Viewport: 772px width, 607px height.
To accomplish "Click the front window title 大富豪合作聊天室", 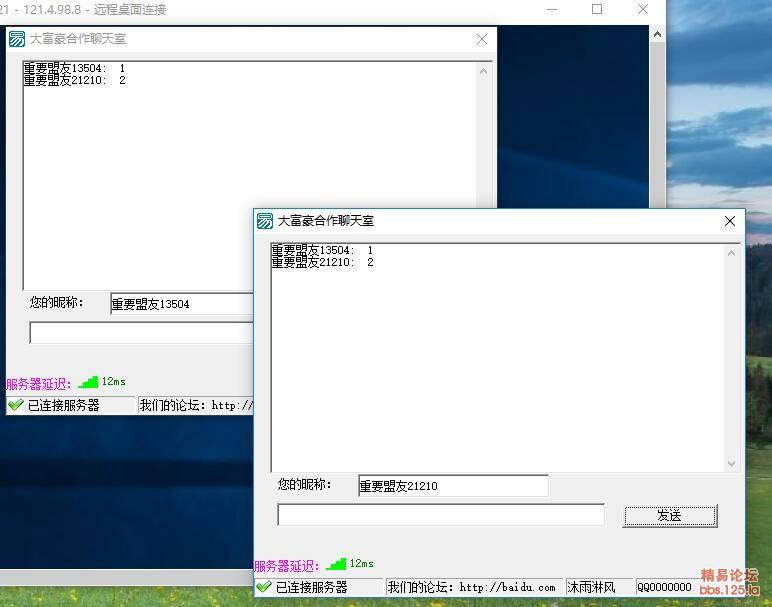I will click(x=325, y=221).
